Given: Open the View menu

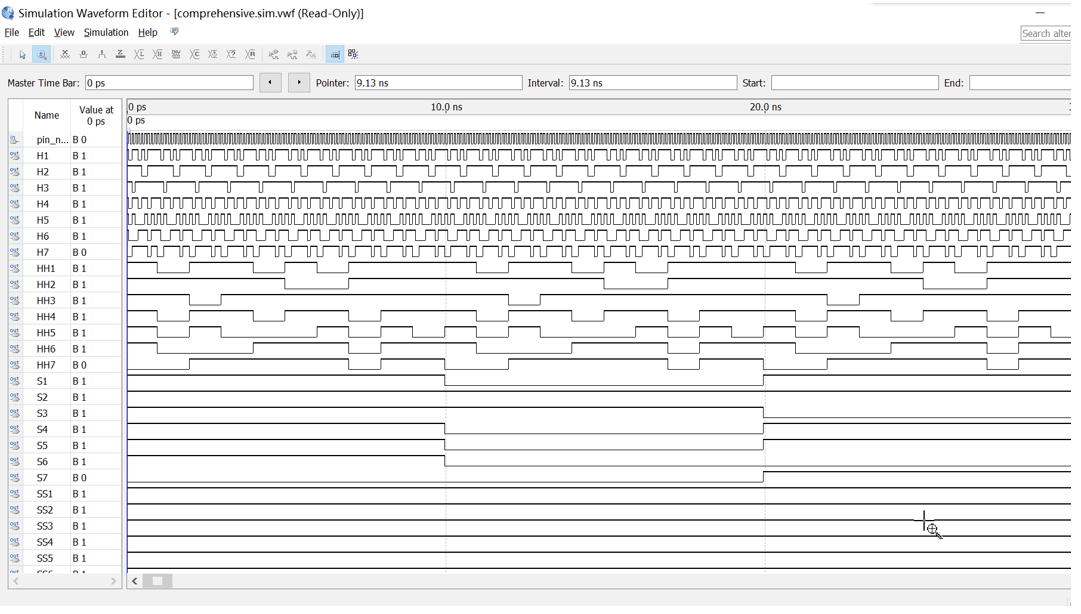Looking at the screenshot, I should click(x=64, y=32).
